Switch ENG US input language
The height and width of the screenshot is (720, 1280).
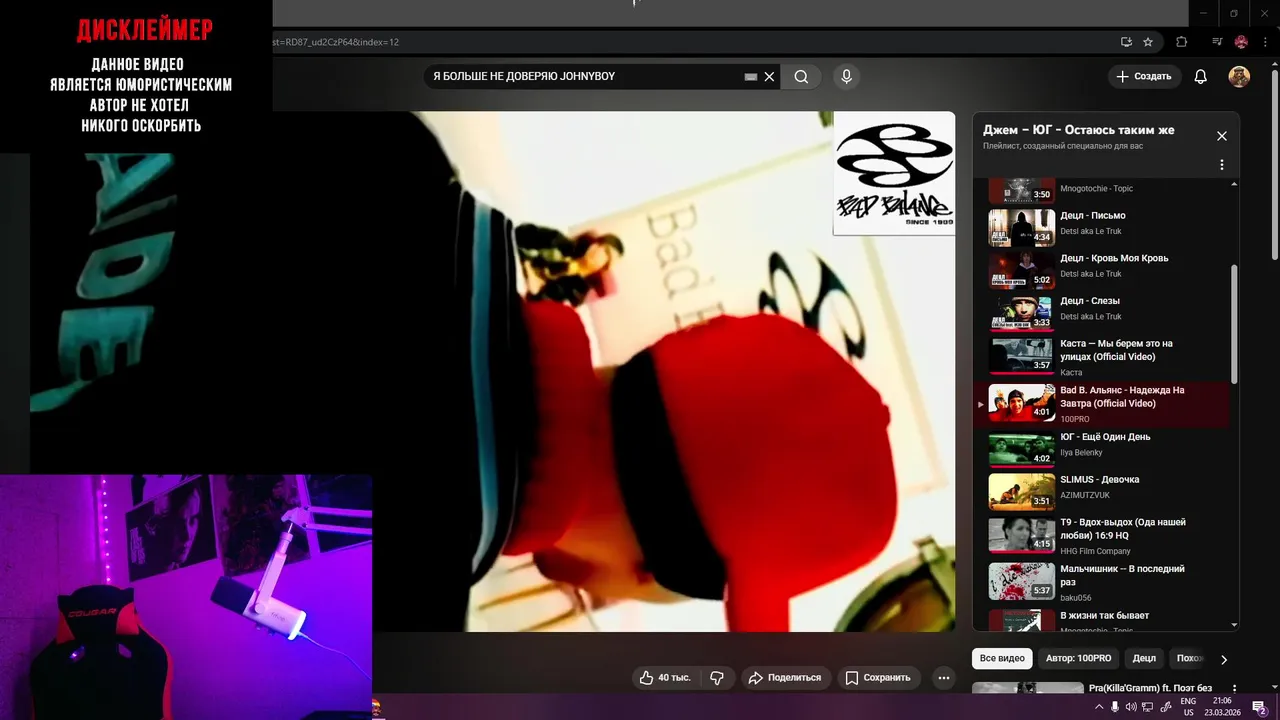tap(1188, 707)
